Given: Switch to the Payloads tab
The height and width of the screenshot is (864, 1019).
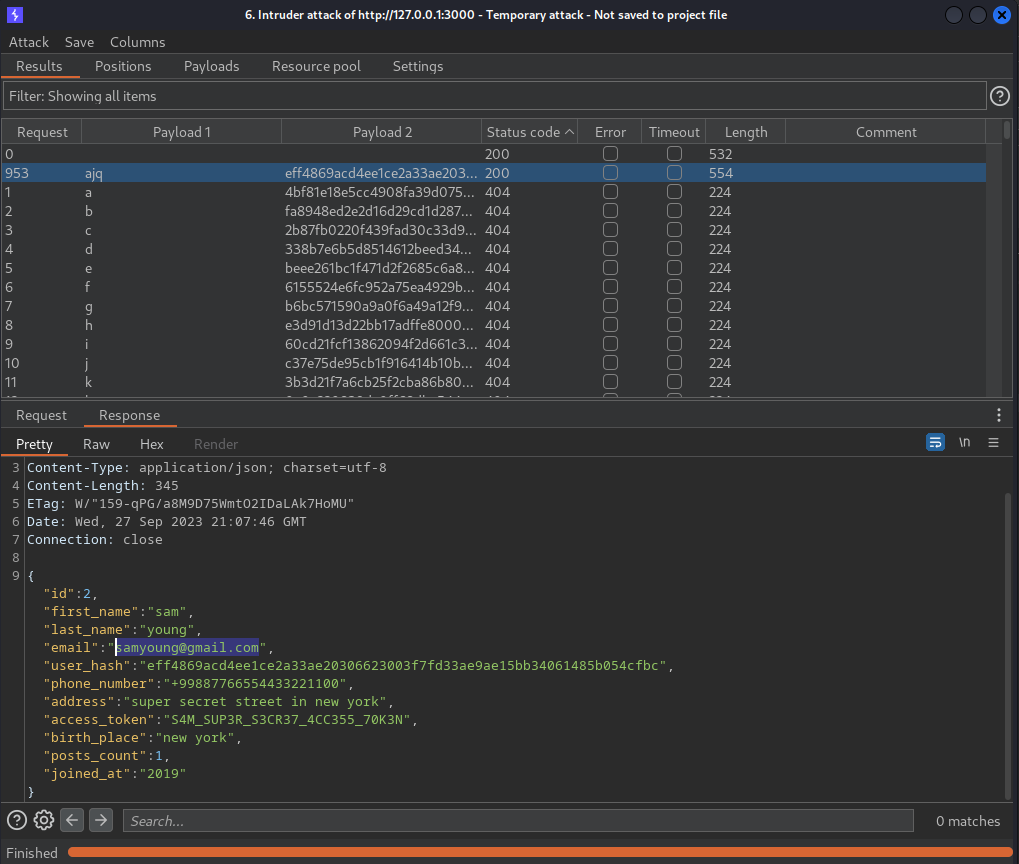Looking at the screenshot, I should pyautogui.click(x=211, y=66).
